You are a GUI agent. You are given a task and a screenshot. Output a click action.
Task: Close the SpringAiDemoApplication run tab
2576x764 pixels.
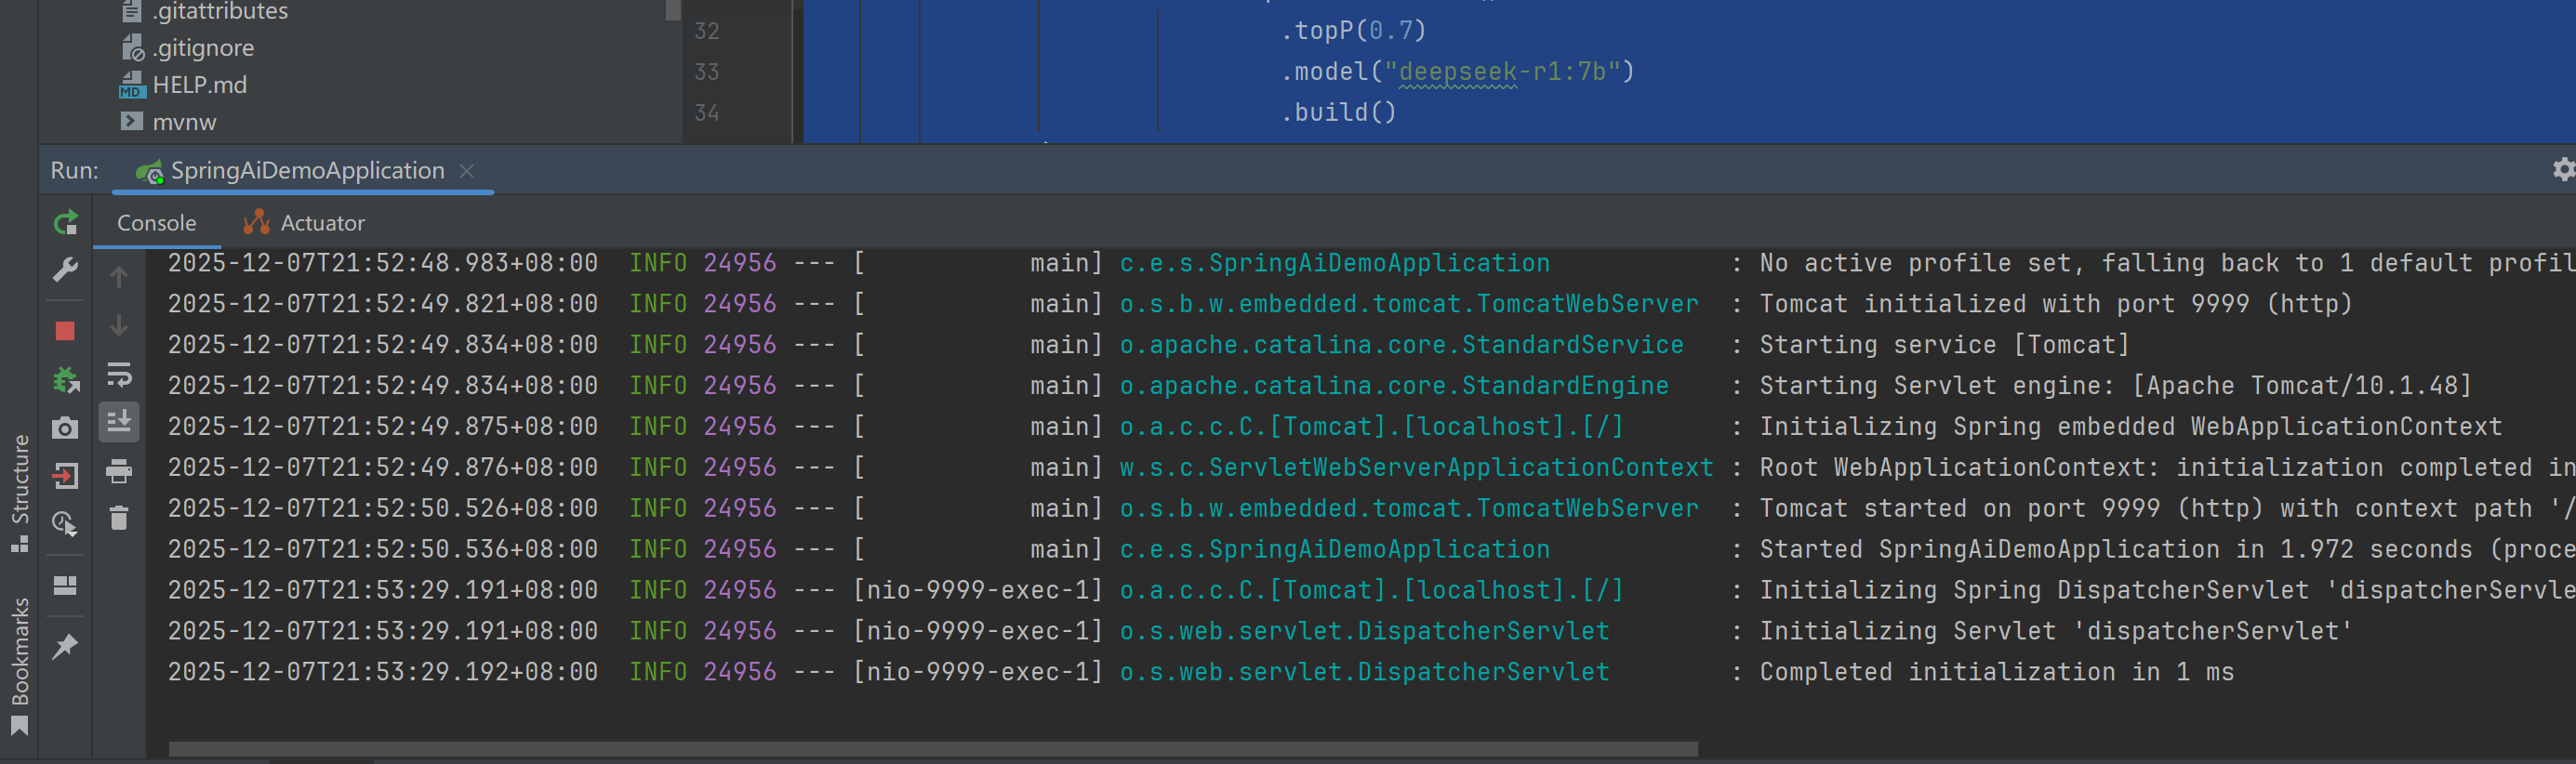(x=467, y=171)
